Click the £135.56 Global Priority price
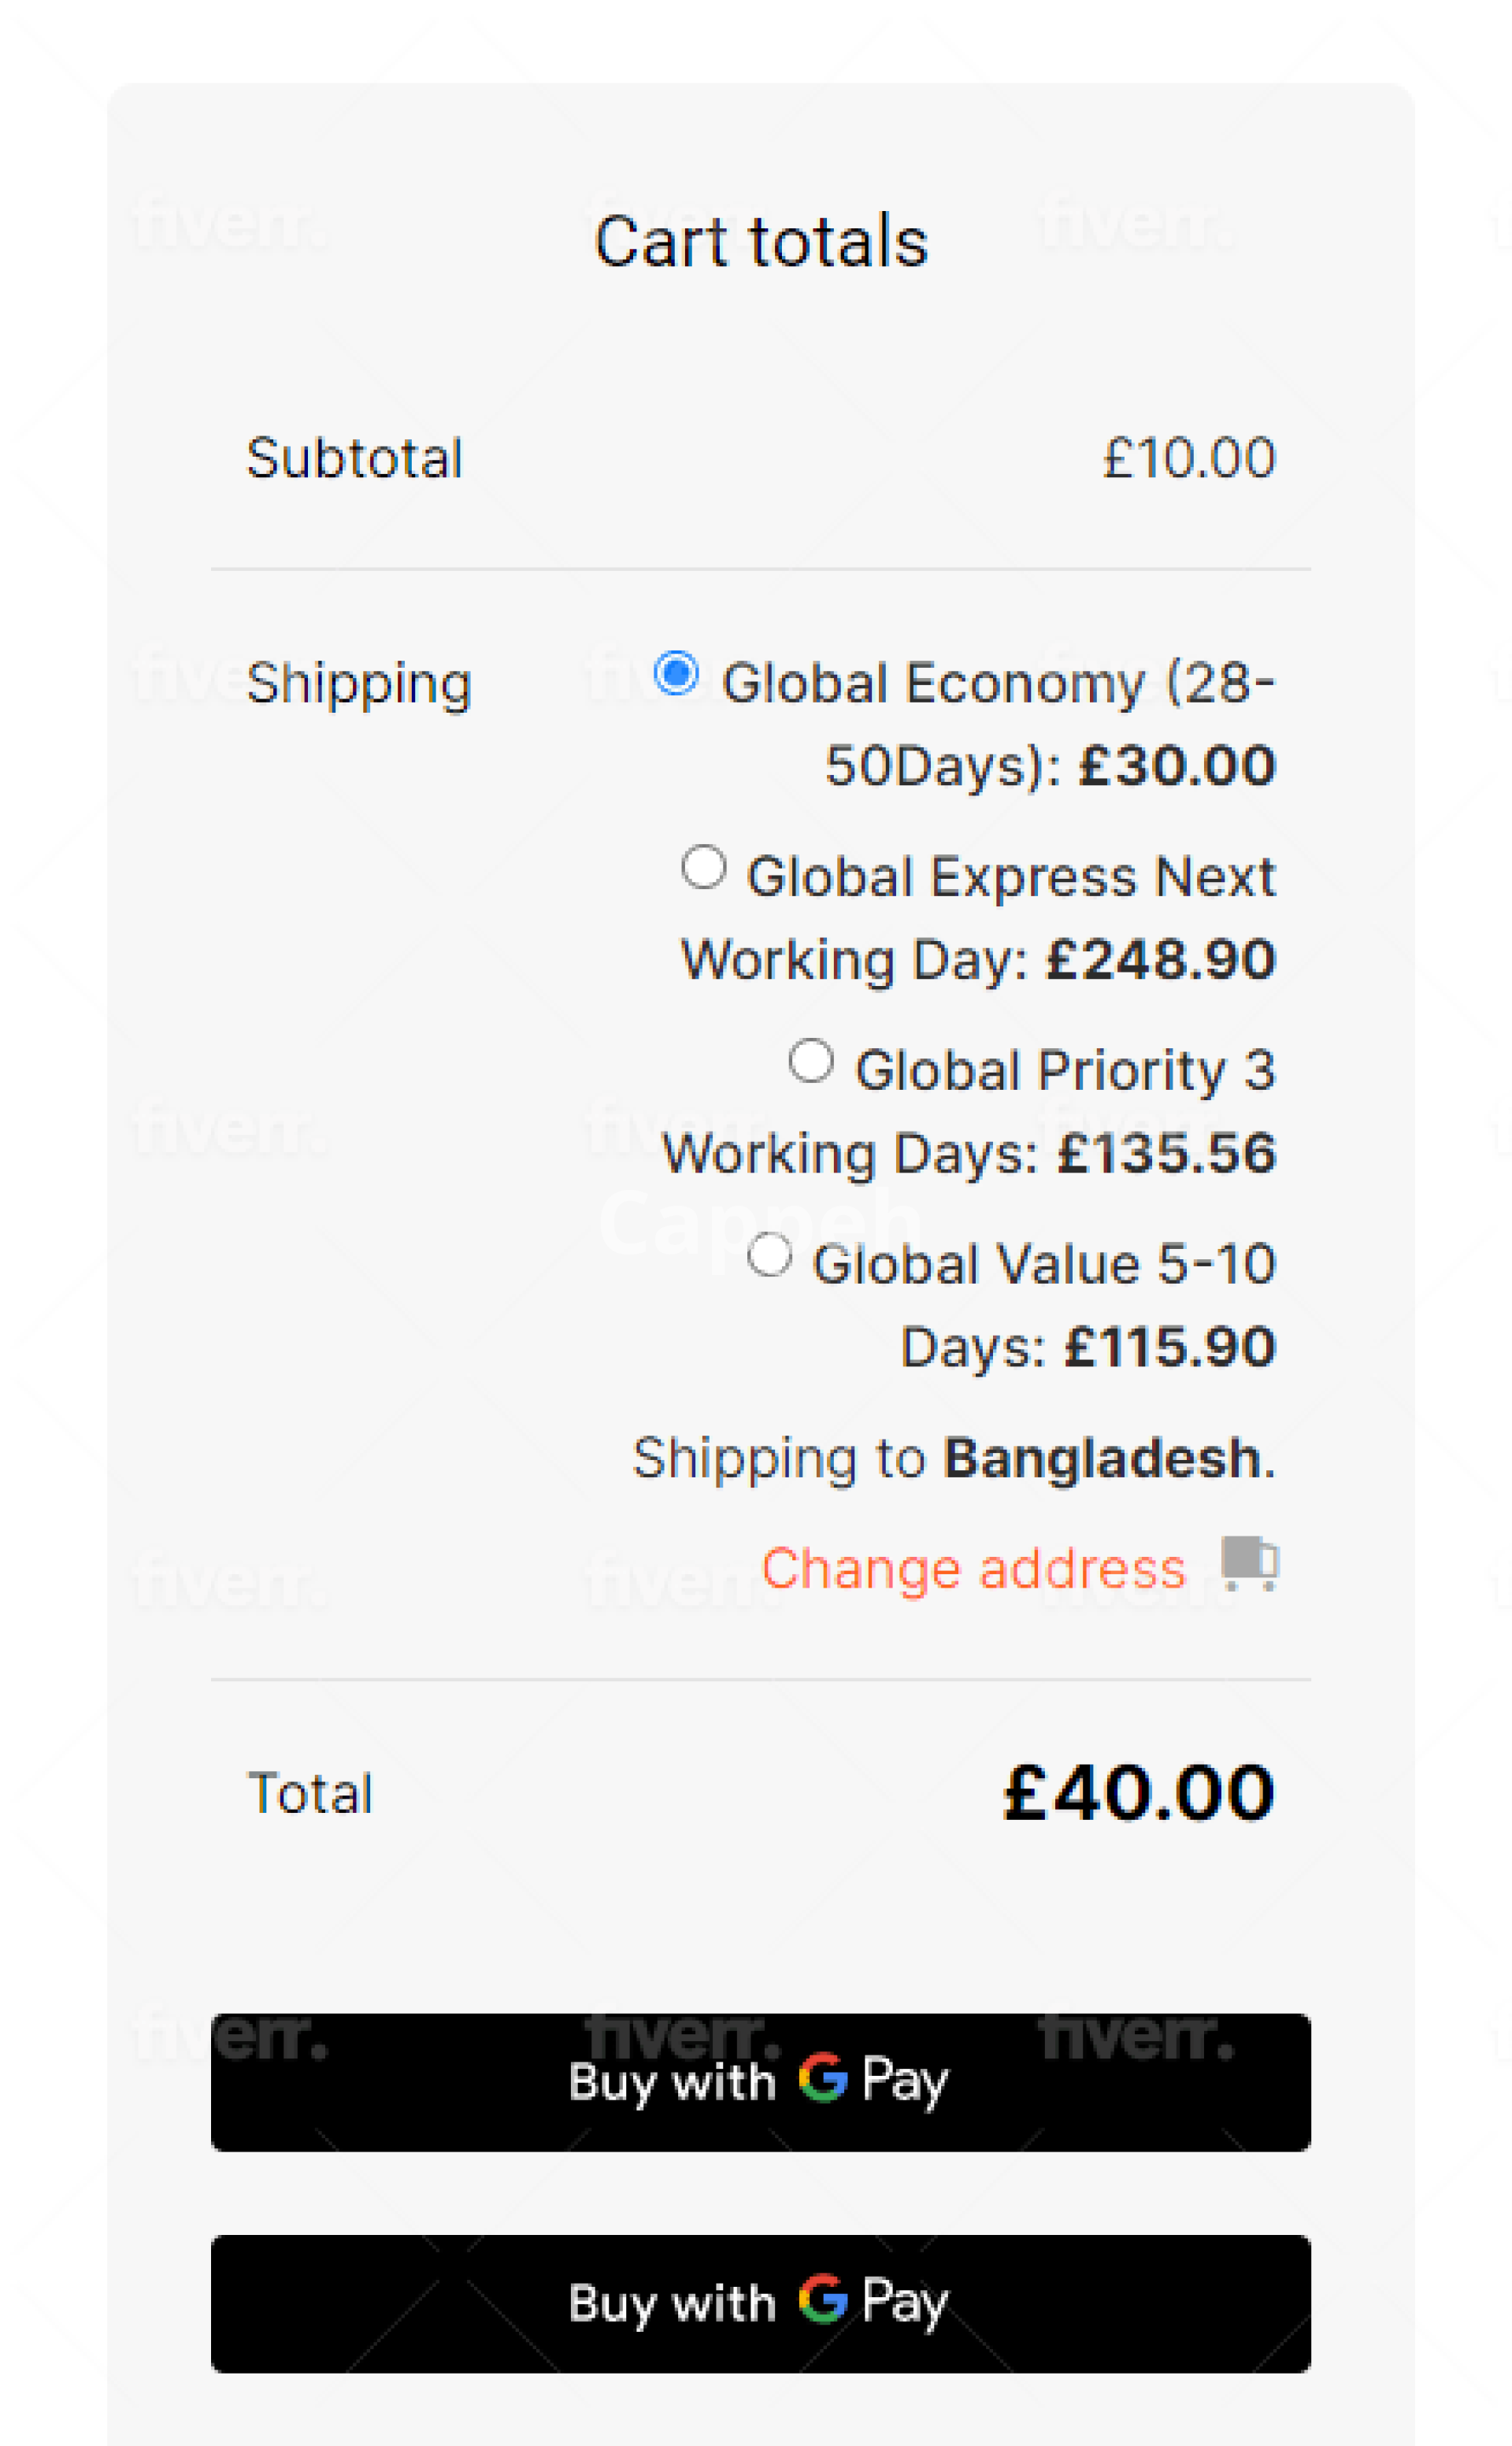Viewport: 1512px width, 2446px height. [1167, 1154]
